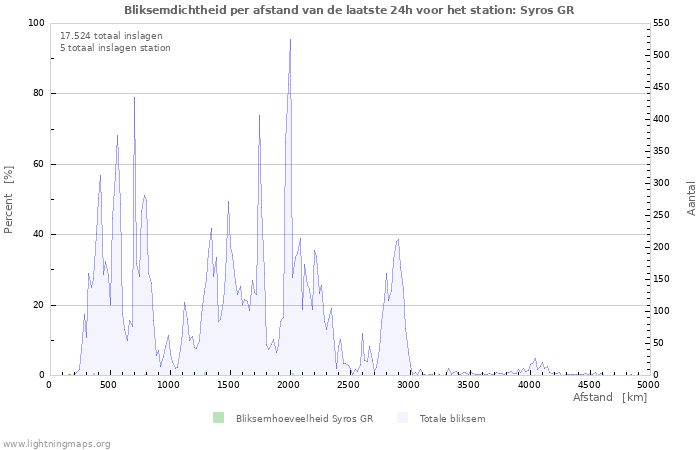Click the 550 tick on the Aantal axis
Image resolution: width=700 pixels, height=450 pixels.
[x=661, y=23]
